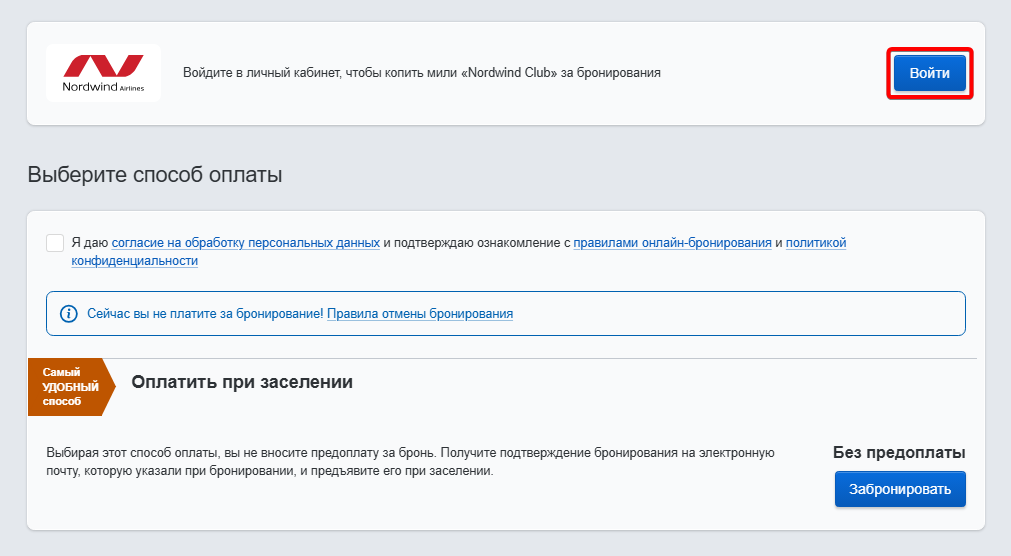Select the Оплатить при заселении payment option

(x=242, y=382)
